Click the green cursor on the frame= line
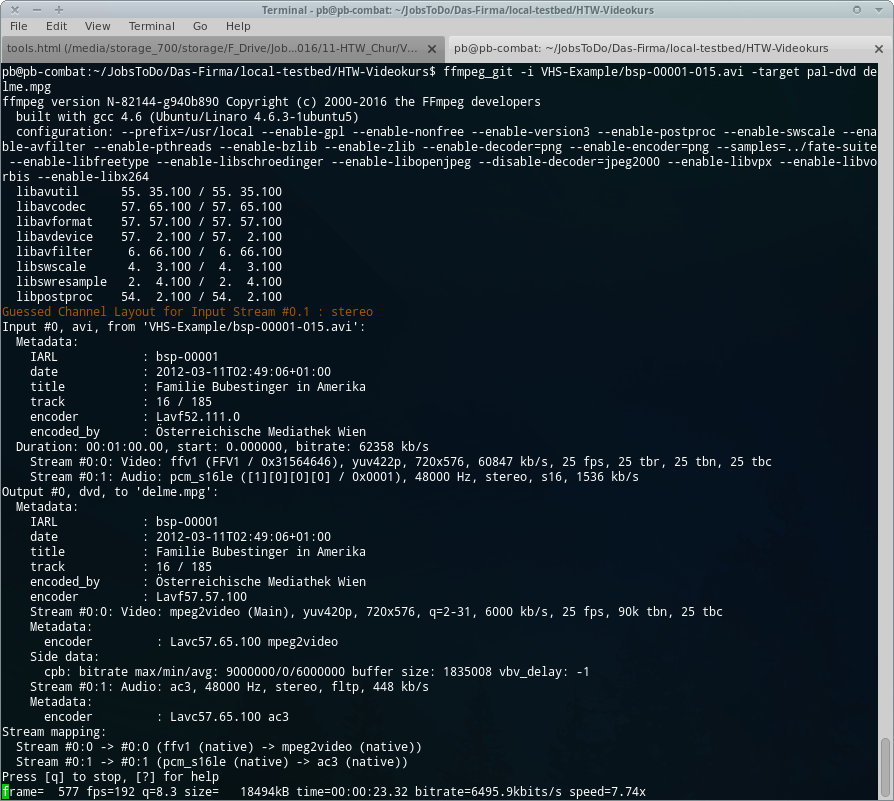The image size is (894, 801). 5,791
